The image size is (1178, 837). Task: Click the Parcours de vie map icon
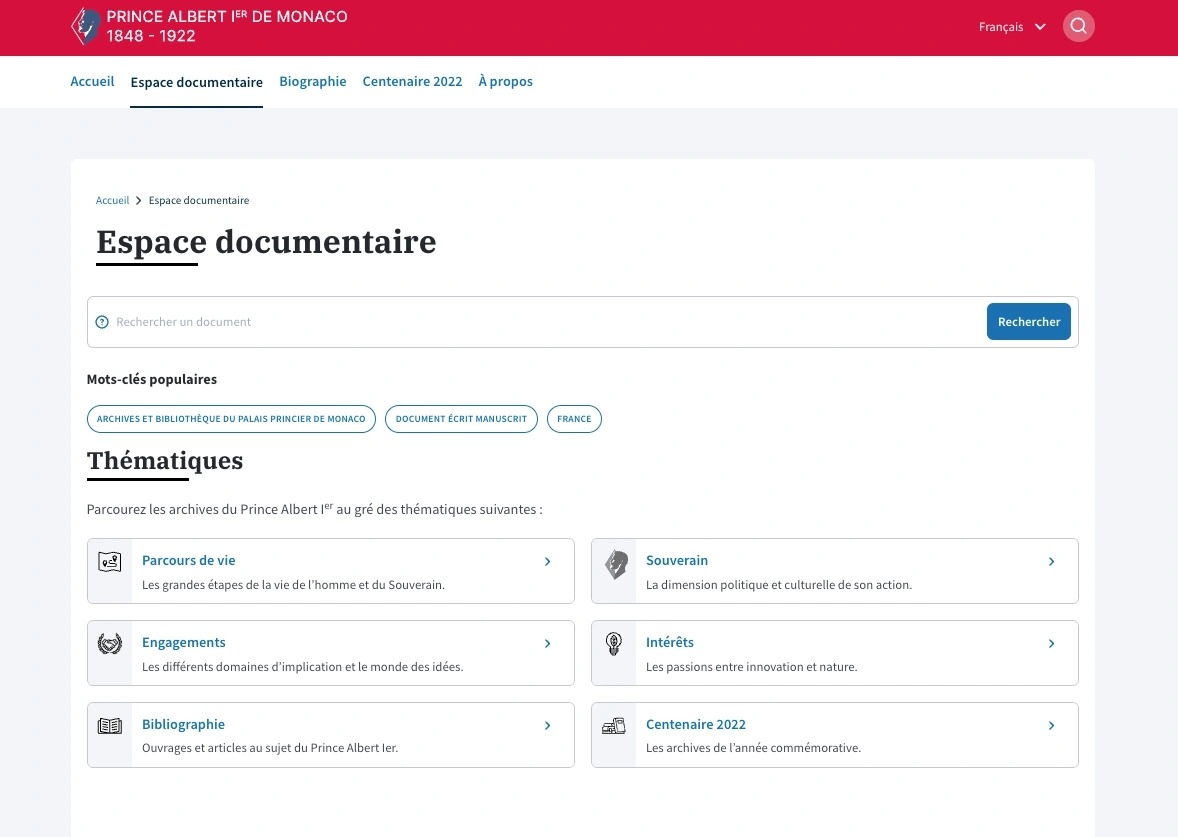point(110,562)
